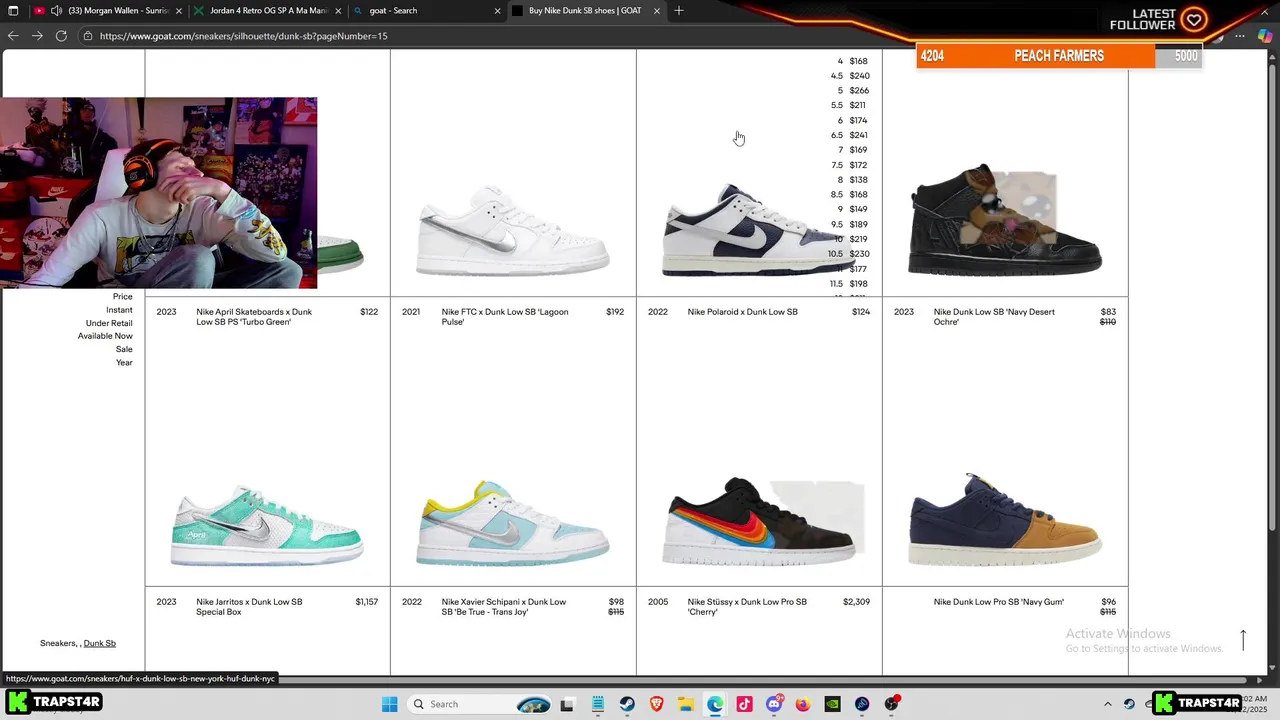Select size 7 priced $169
The height and width of the screenshot is (720, 1280).
click(853, 150)
